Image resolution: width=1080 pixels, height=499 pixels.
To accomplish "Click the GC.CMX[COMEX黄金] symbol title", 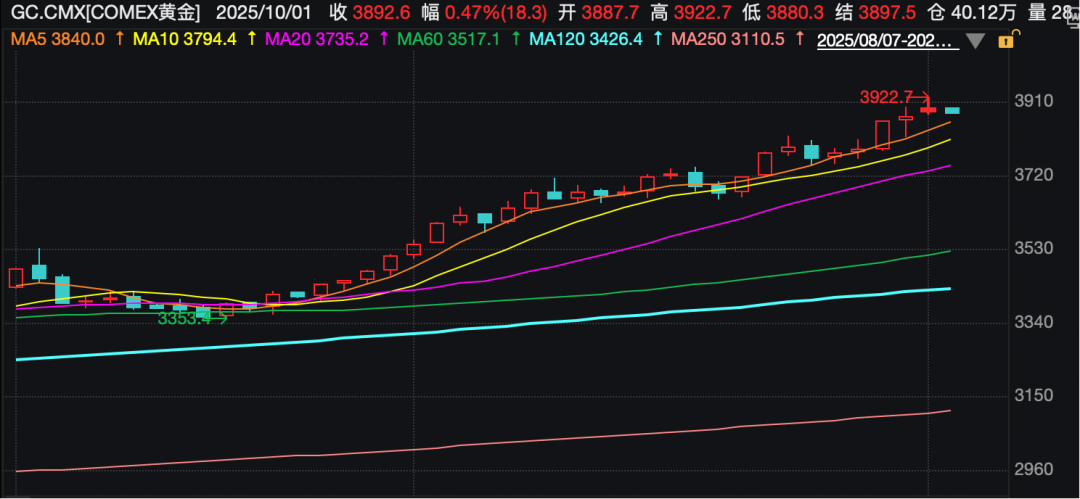I will 101,13.
